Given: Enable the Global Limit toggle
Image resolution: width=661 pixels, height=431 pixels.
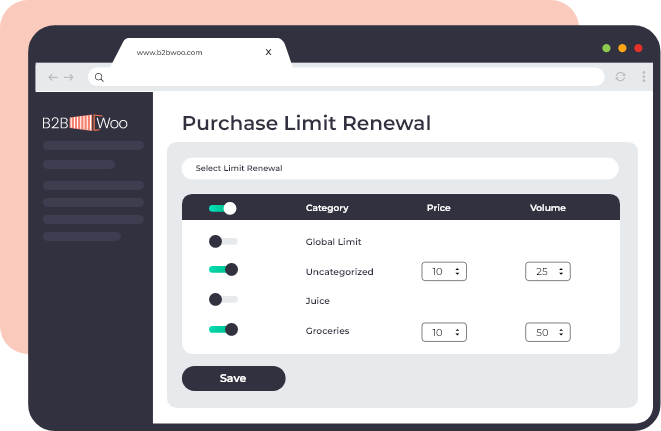Looking at the screenshot, I should click(223, 241).
